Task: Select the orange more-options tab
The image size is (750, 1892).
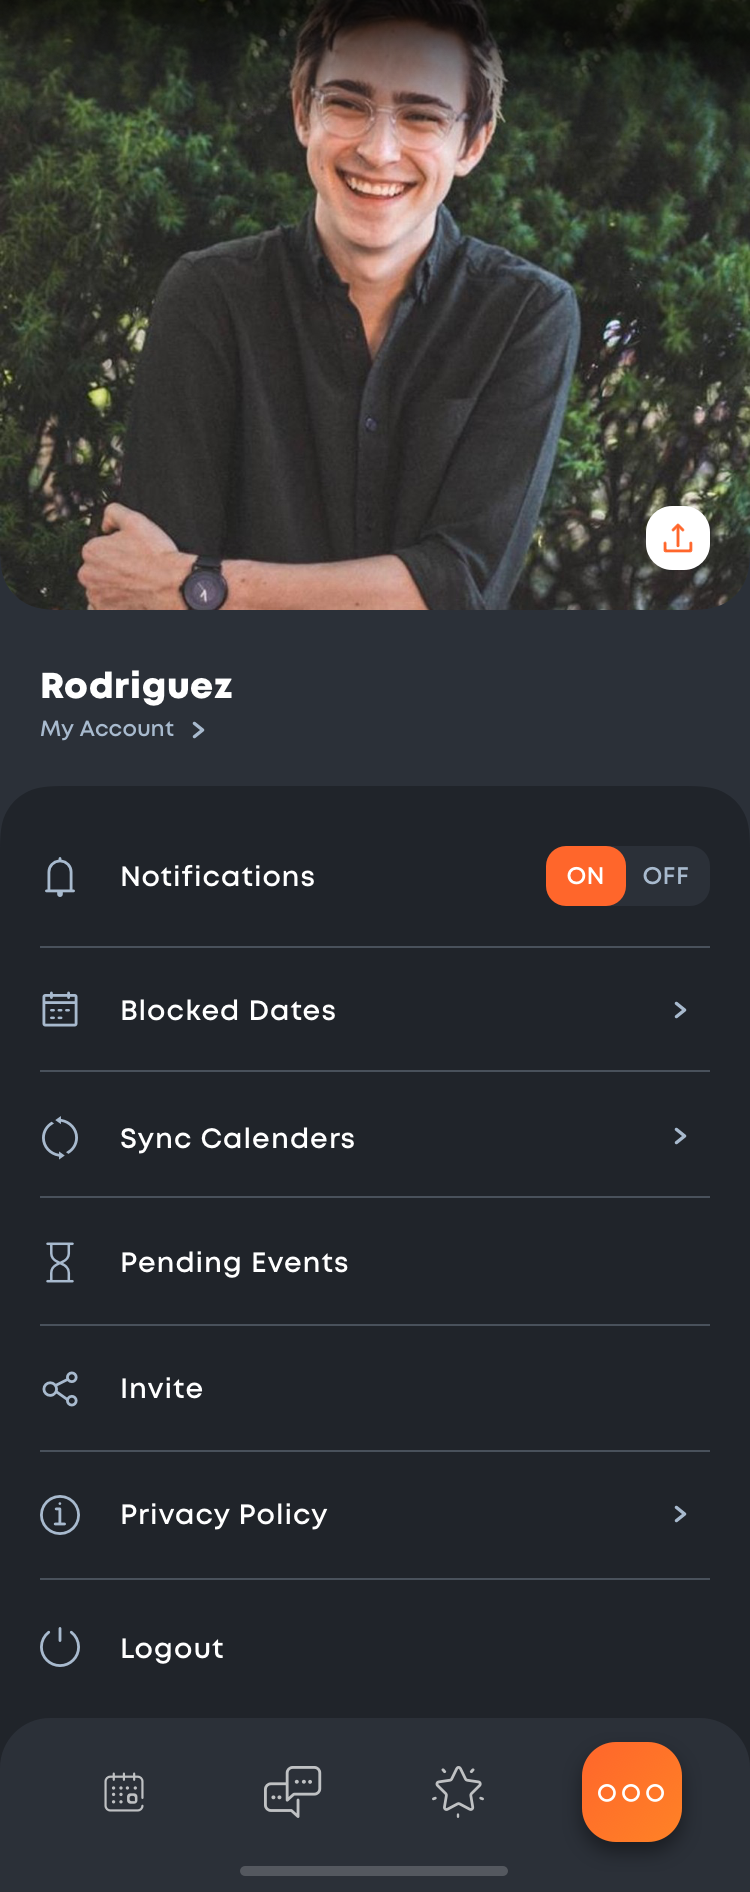Action: (631, 1792)
